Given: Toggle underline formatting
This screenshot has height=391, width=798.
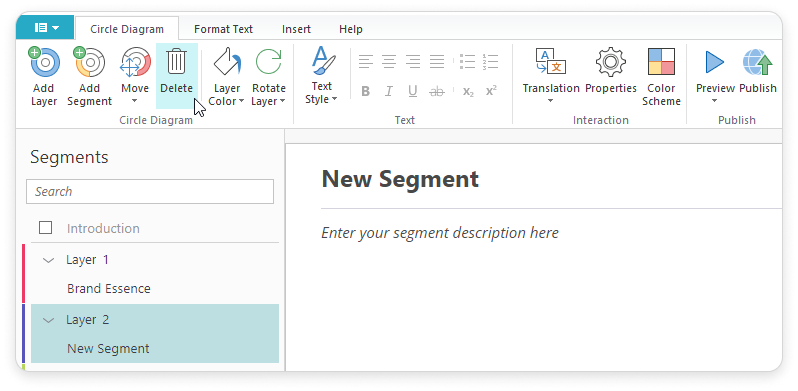Looking at the screenshot, I should (413, 91).
